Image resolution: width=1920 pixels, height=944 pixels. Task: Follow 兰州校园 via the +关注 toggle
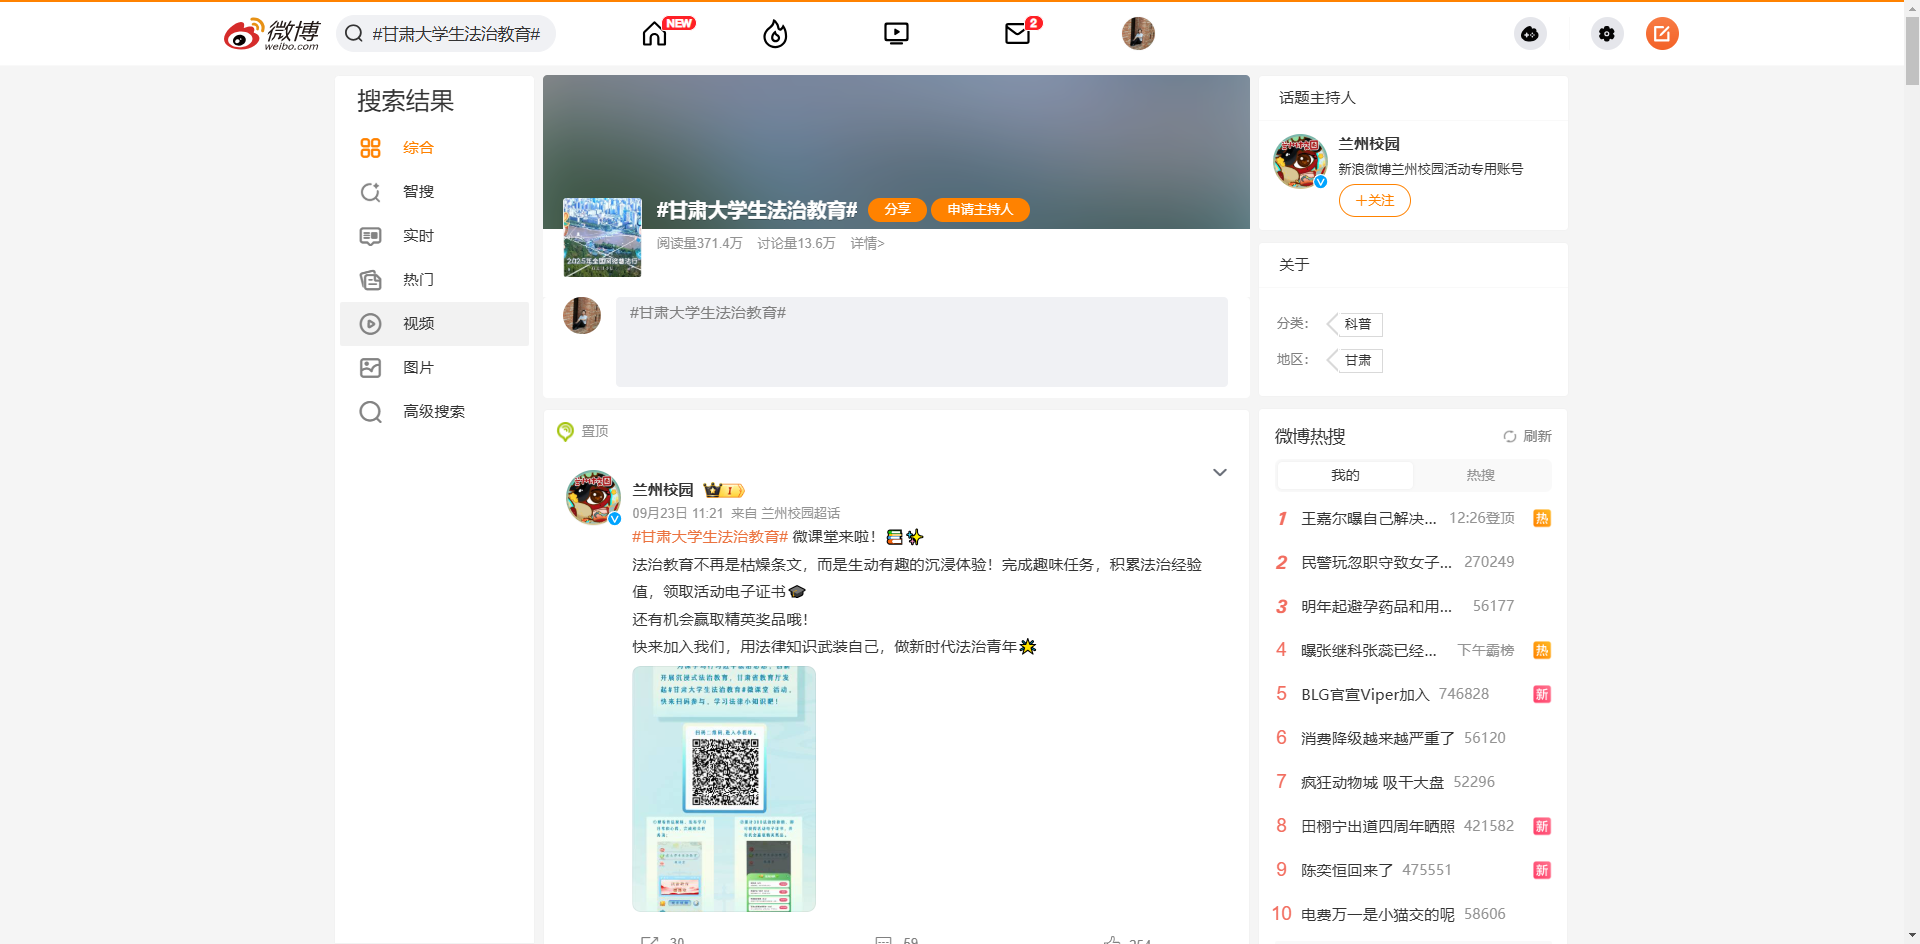tap(1374, 200)
